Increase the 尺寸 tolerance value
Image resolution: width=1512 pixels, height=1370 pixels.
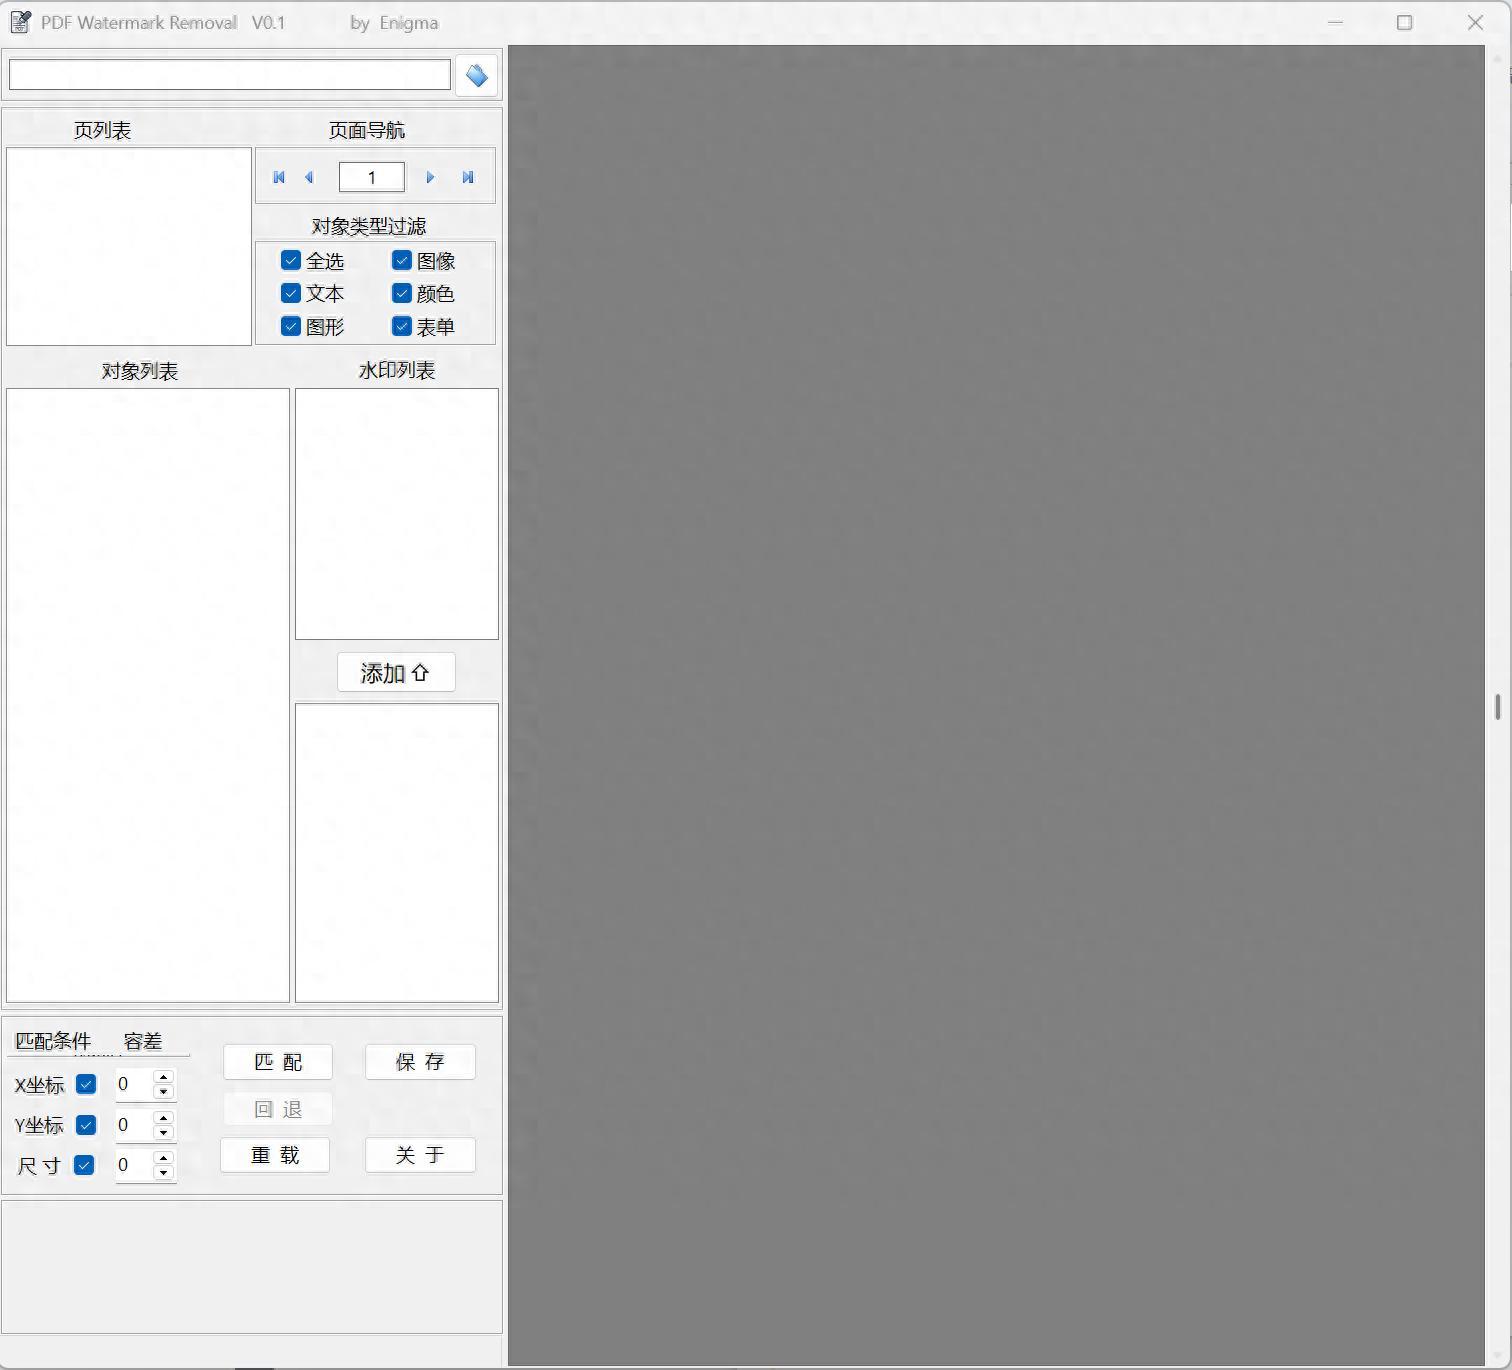(x=164, y=1158)
